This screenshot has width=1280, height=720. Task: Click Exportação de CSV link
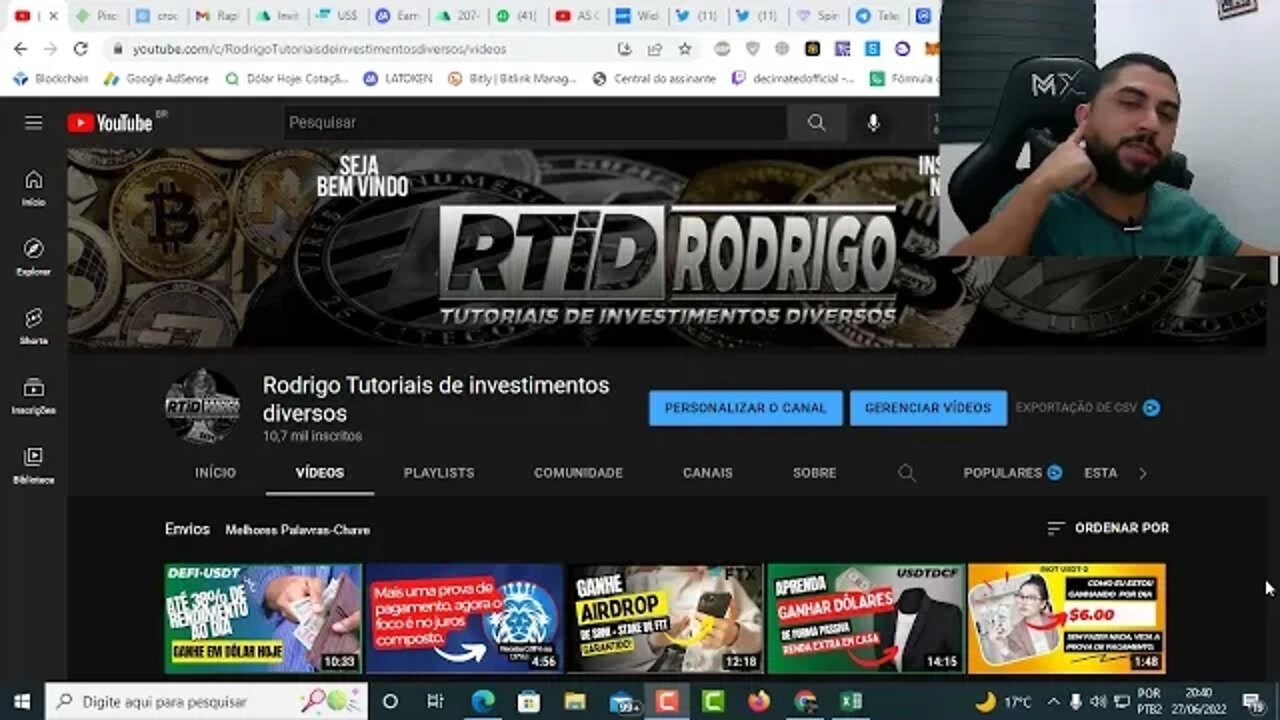point(1088,408)
